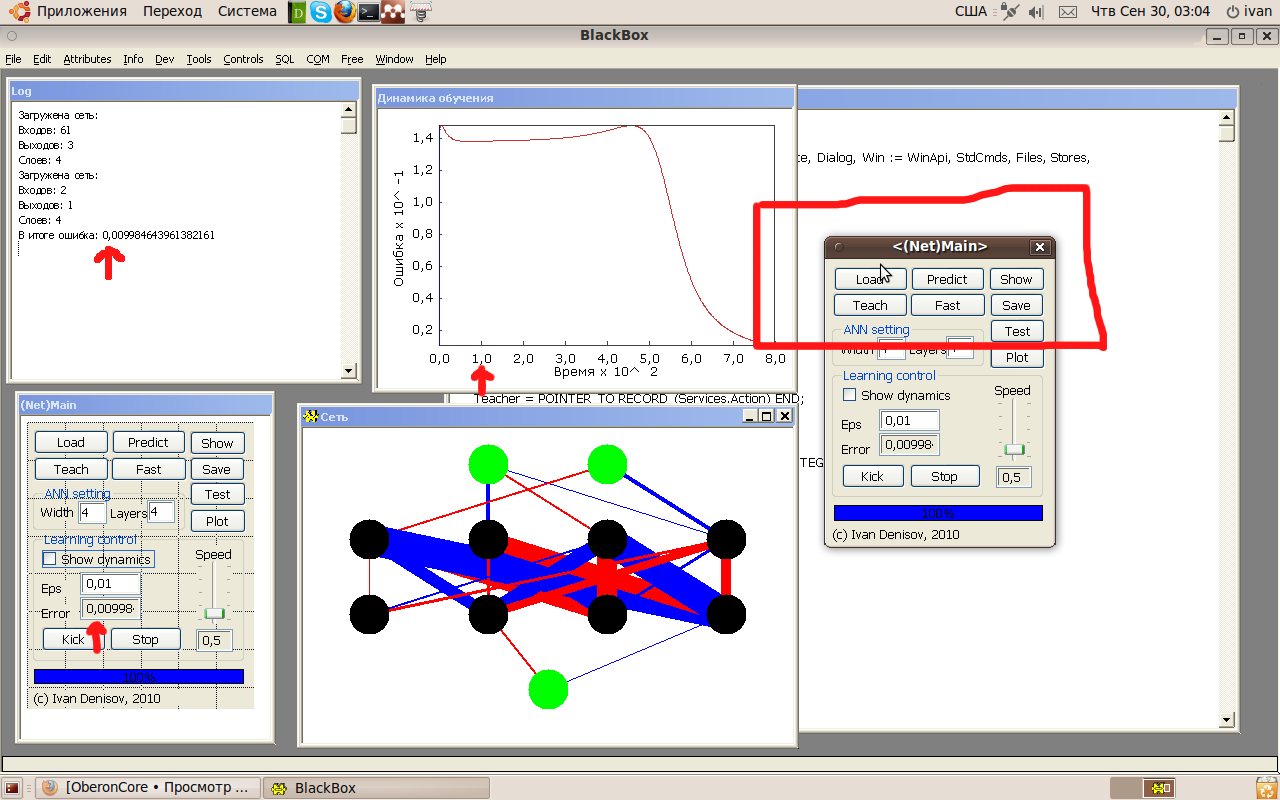Open the mail envelope indicator

(x=1068, y=12)
